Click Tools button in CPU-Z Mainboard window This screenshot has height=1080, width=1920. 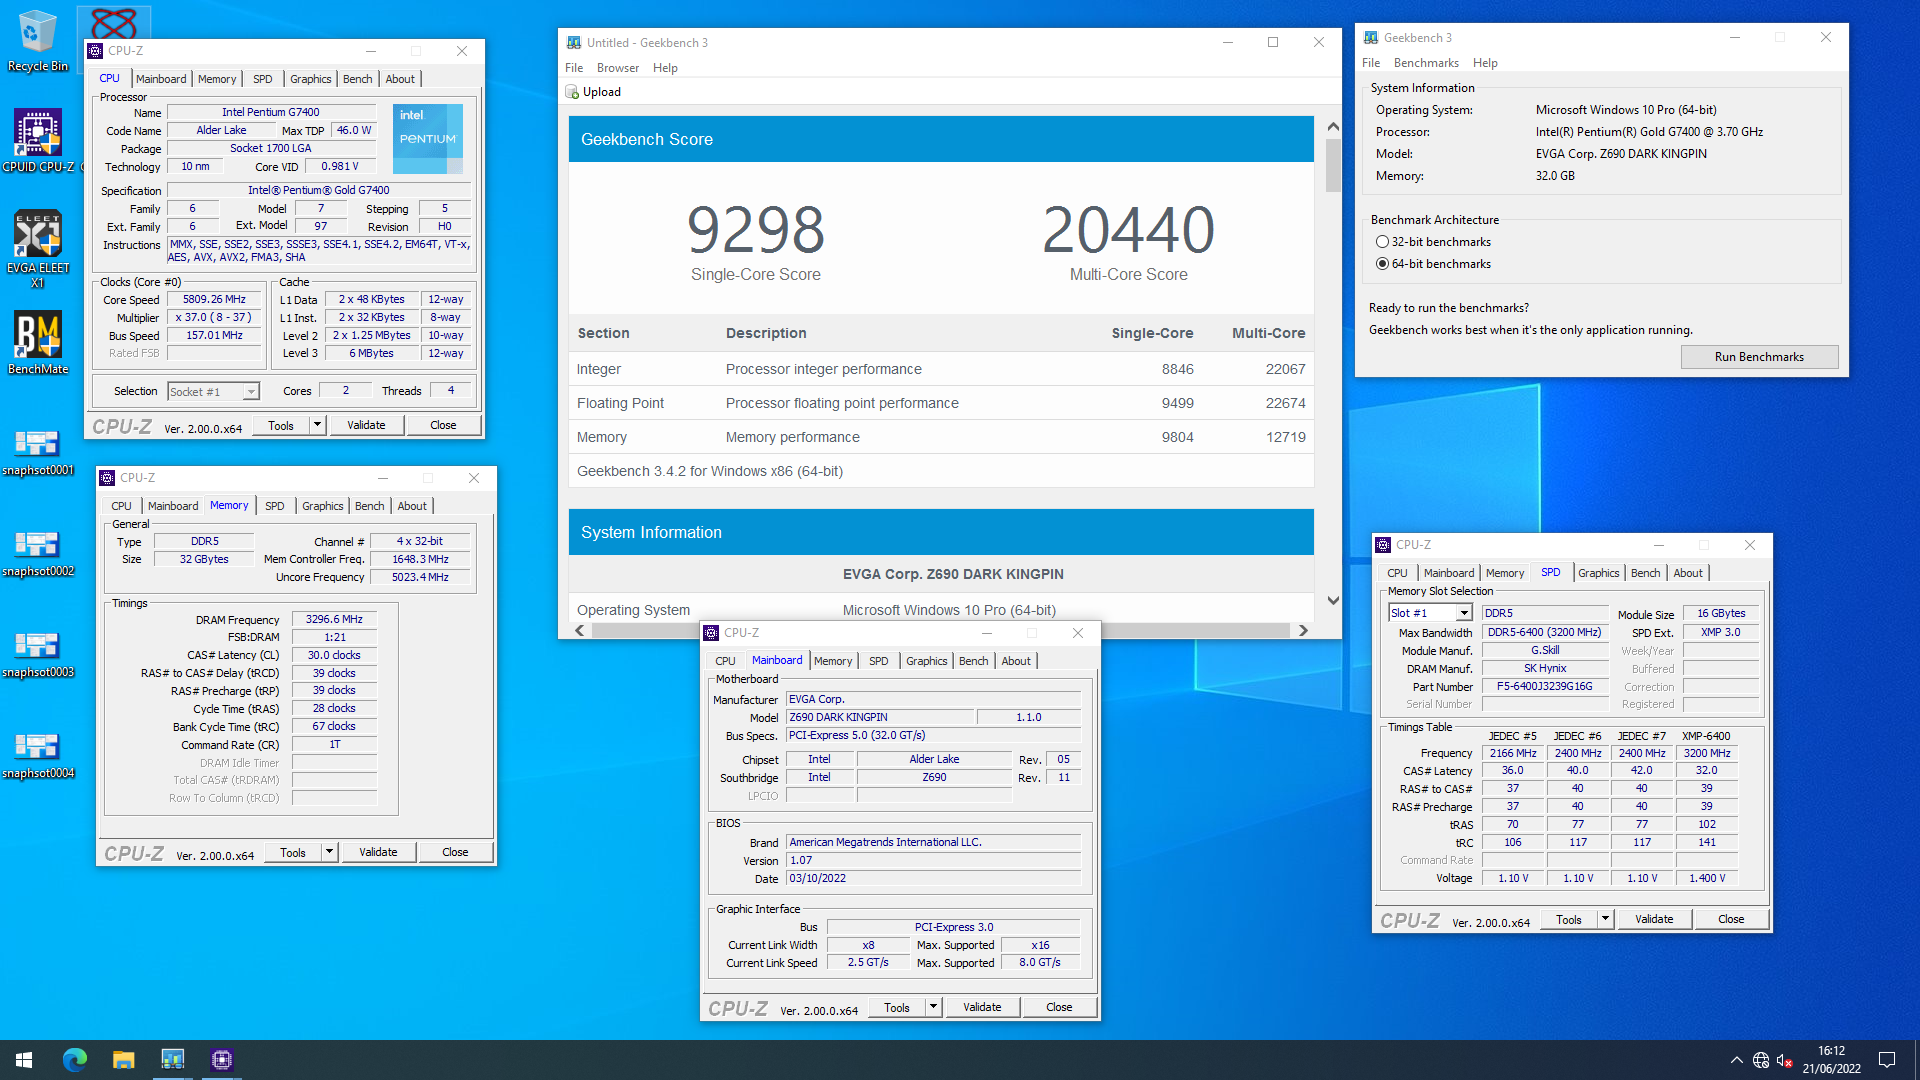pyautogui.click(x=897, y=1007)
